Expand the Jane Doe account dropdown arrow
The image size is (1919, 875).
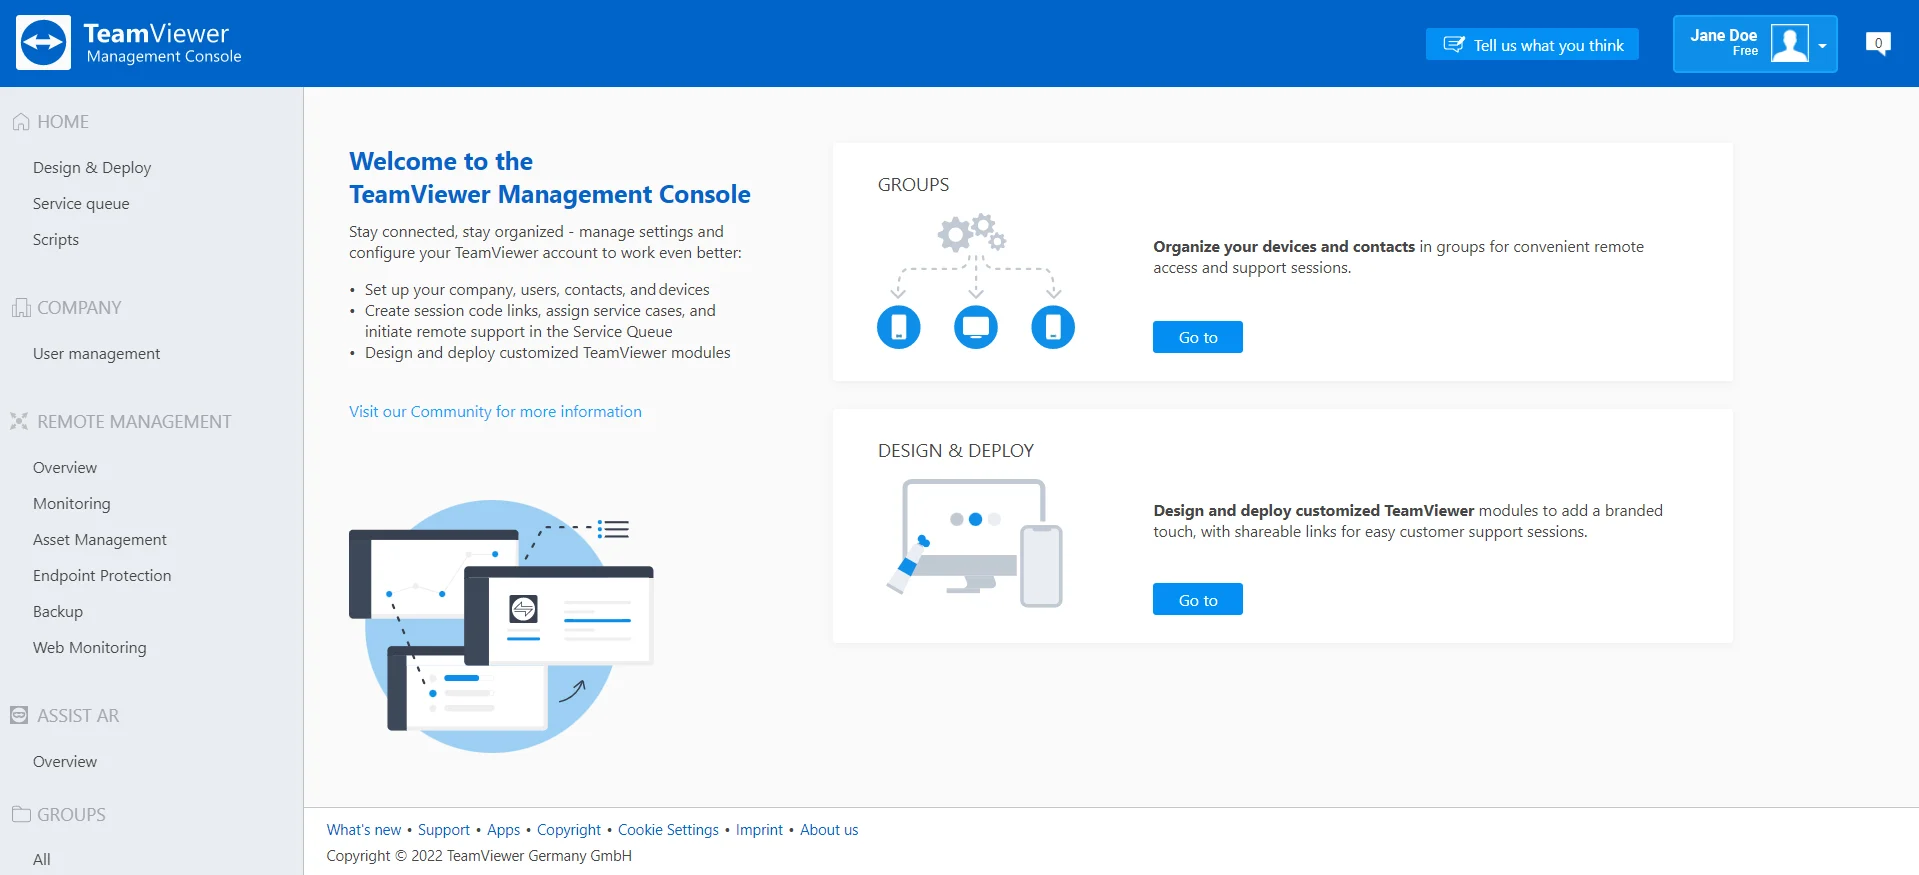pyautogui.click(x=1822, y=45)
